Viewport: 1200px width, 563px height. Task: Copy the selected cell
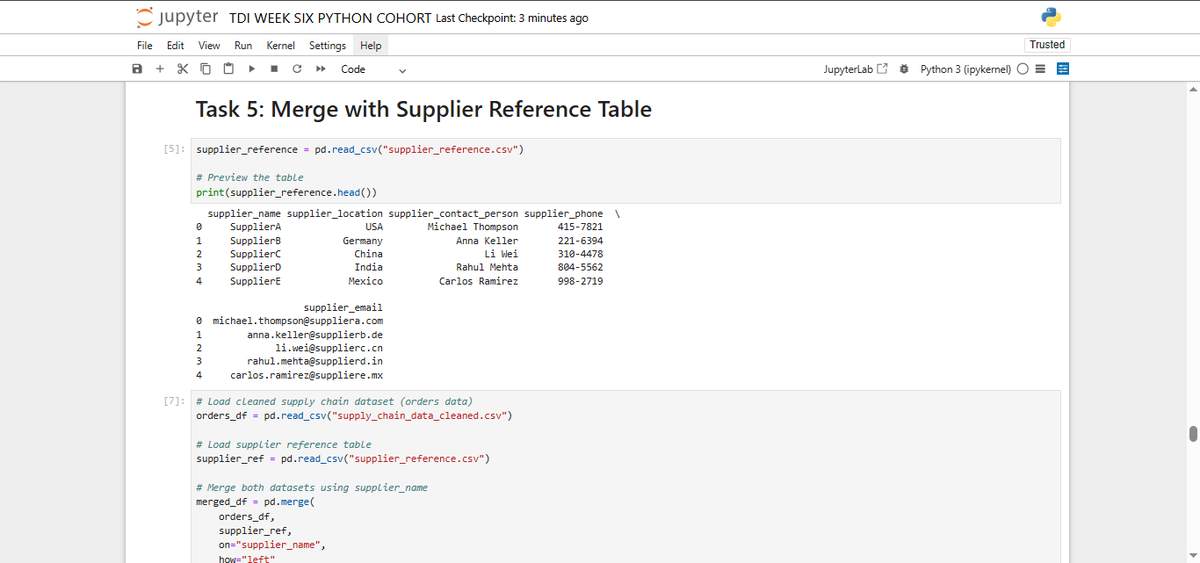coord(205,69)
